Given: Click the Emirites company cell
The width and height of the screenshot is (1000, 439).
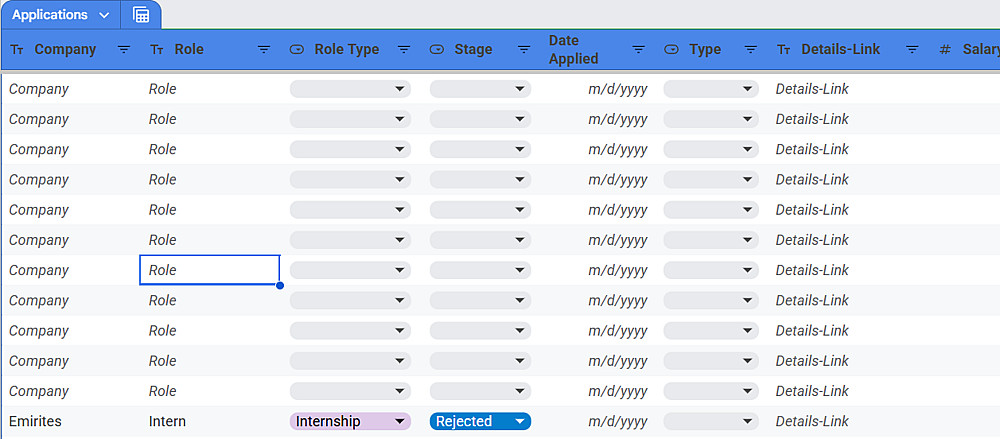Looking at the screenshot, I should [x=36, y=422].
